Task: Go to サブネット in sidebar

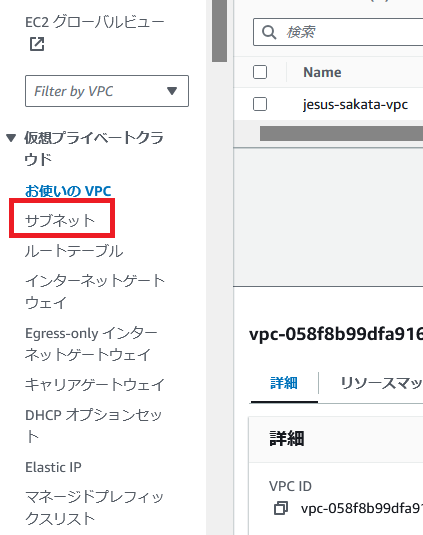Action: click(x=60, y=221)
